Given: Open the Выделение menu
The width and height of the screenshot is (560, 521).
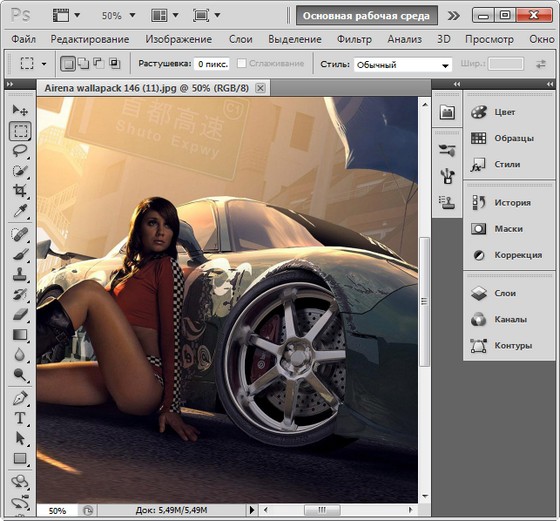Looking at the screenshot, I should 295,39.
